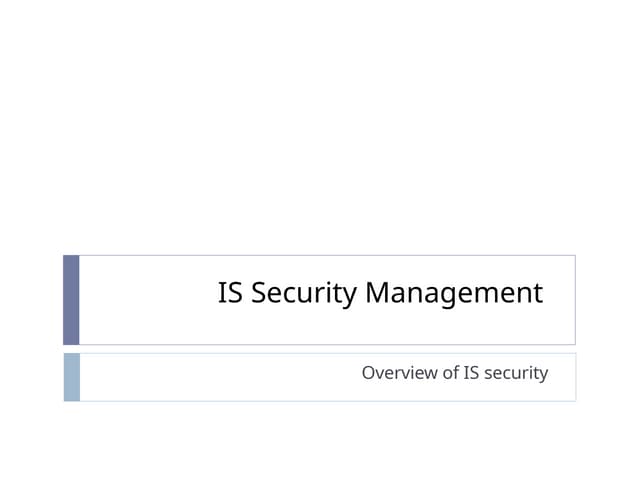Select the light blue subtitle accent bar
The width and height of the screenshot is (640, 480).
(71, 377)
